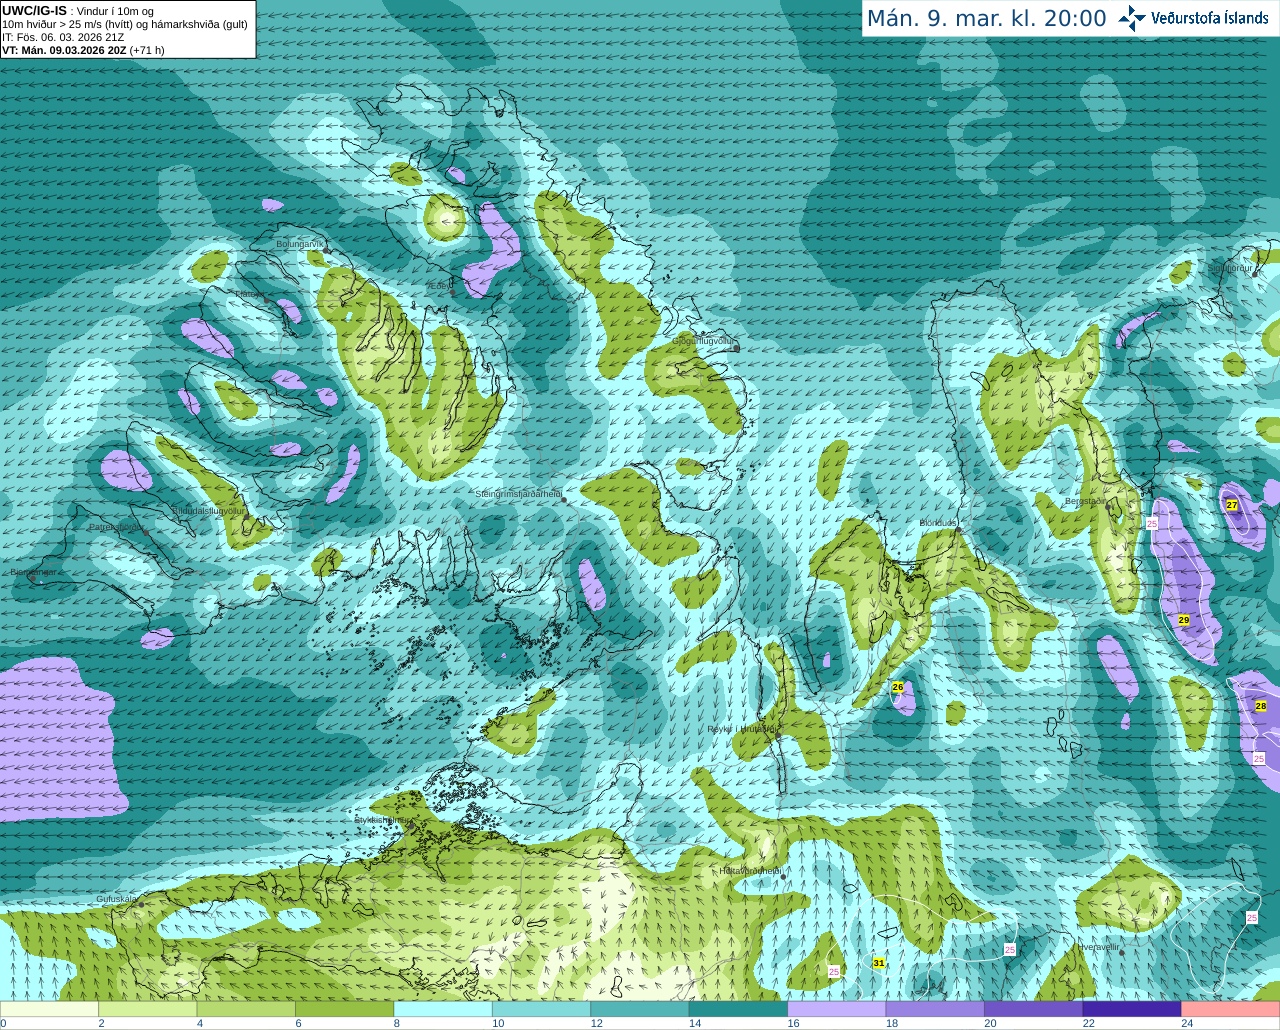Click the IT: Fös. 06. 03. 2026 21Z line

63,37
